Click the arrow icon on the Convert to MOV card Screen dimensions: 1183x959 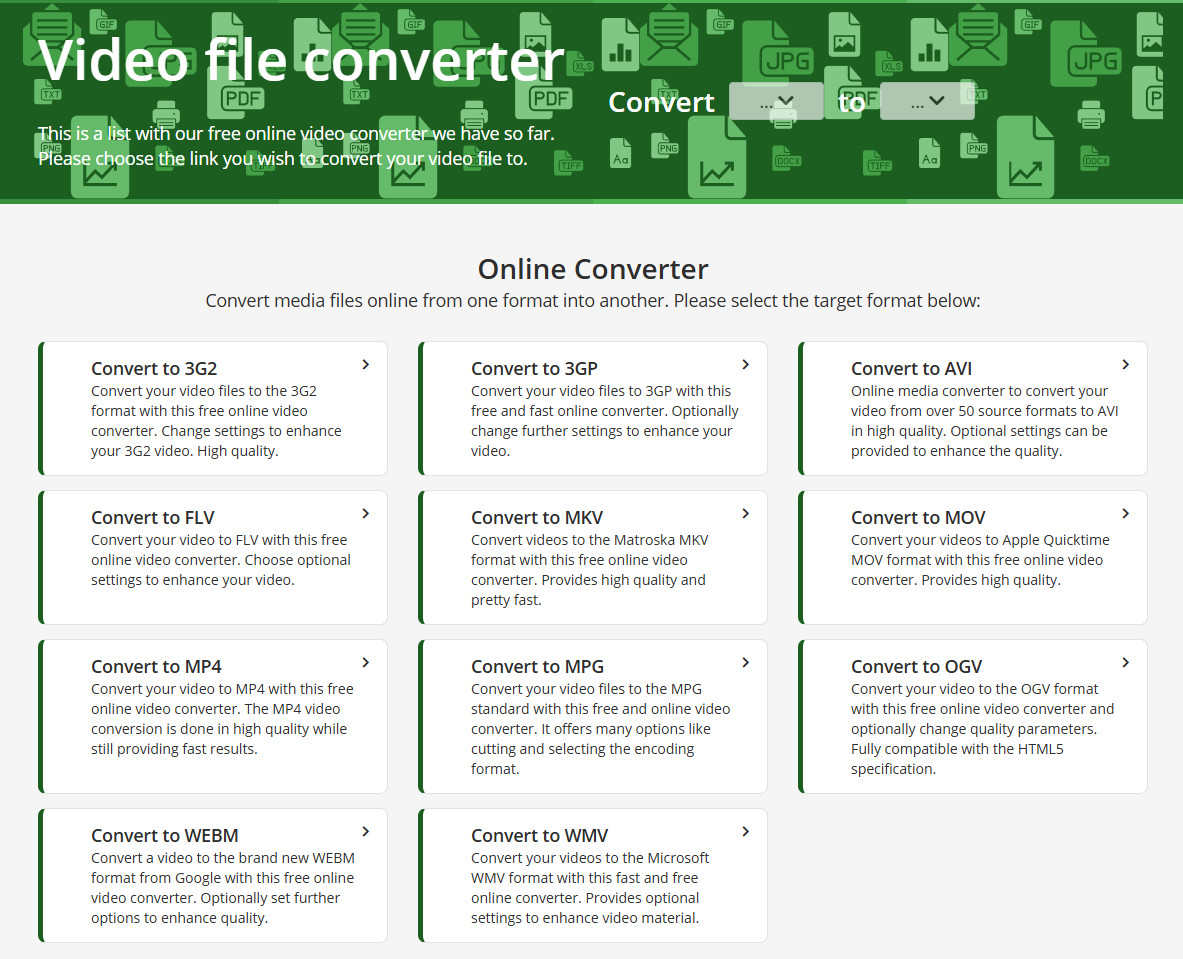tap(1125, 513)
